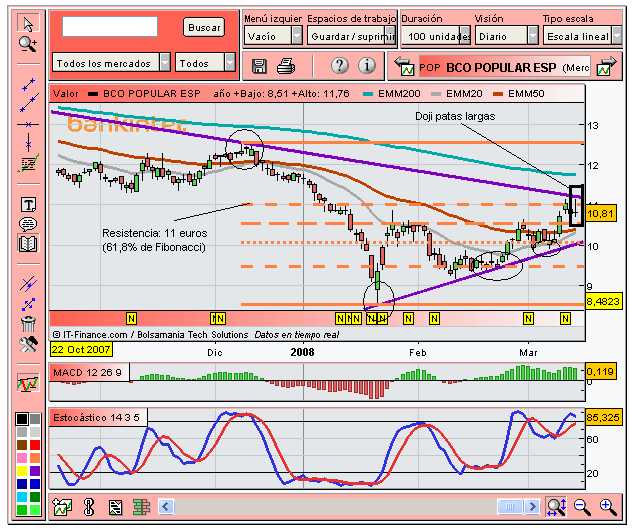
Task: Click the info circle icon
Action: click(367, 65)
